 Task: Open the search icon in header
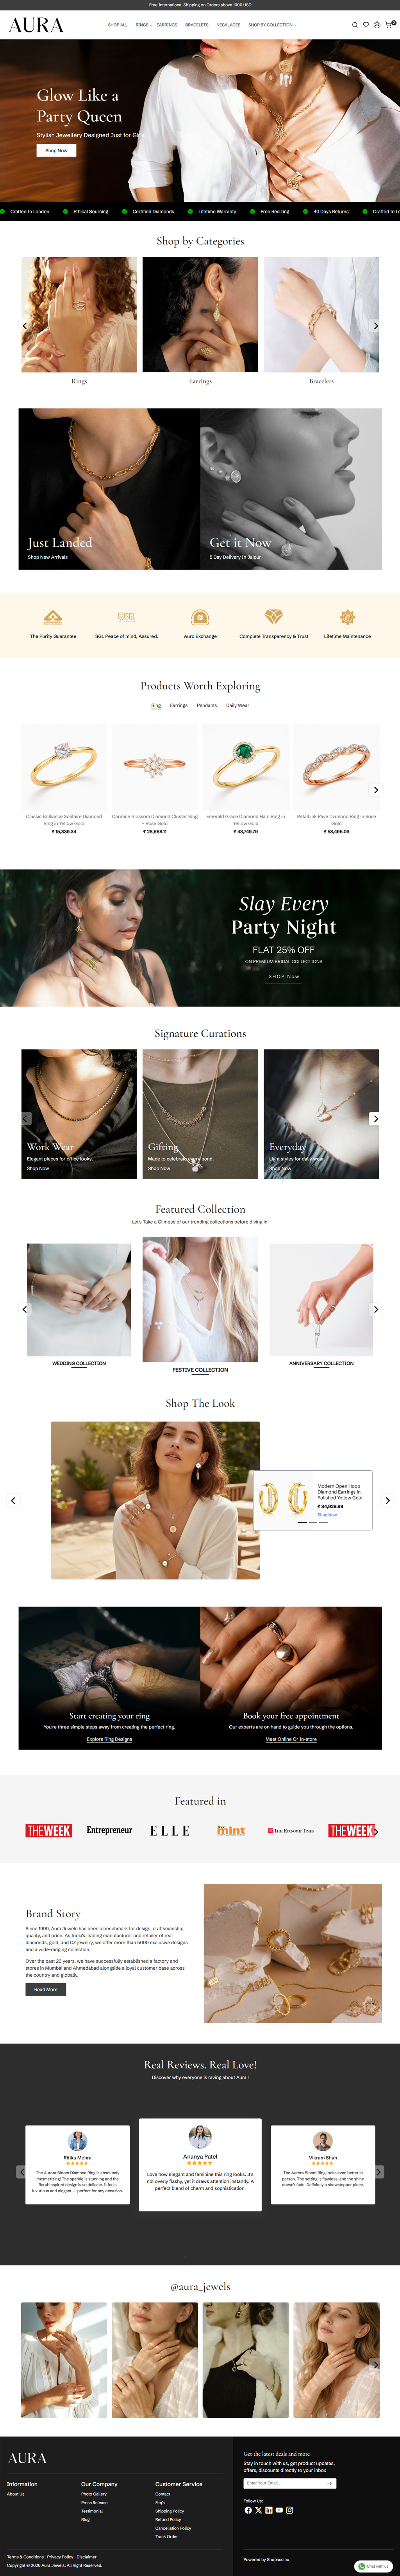355,25
